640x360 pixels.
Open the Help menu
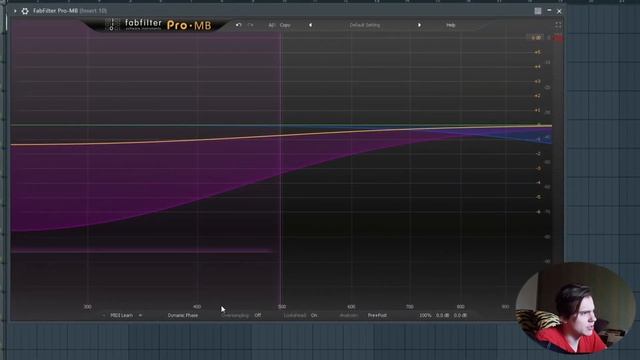(451, 25)
